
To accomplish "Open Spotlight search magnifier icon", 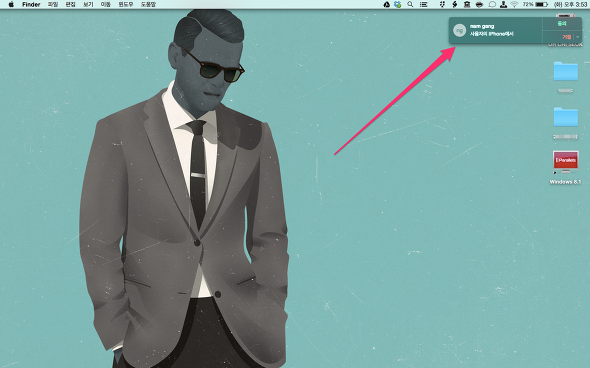I will click(x=410, y=5).
